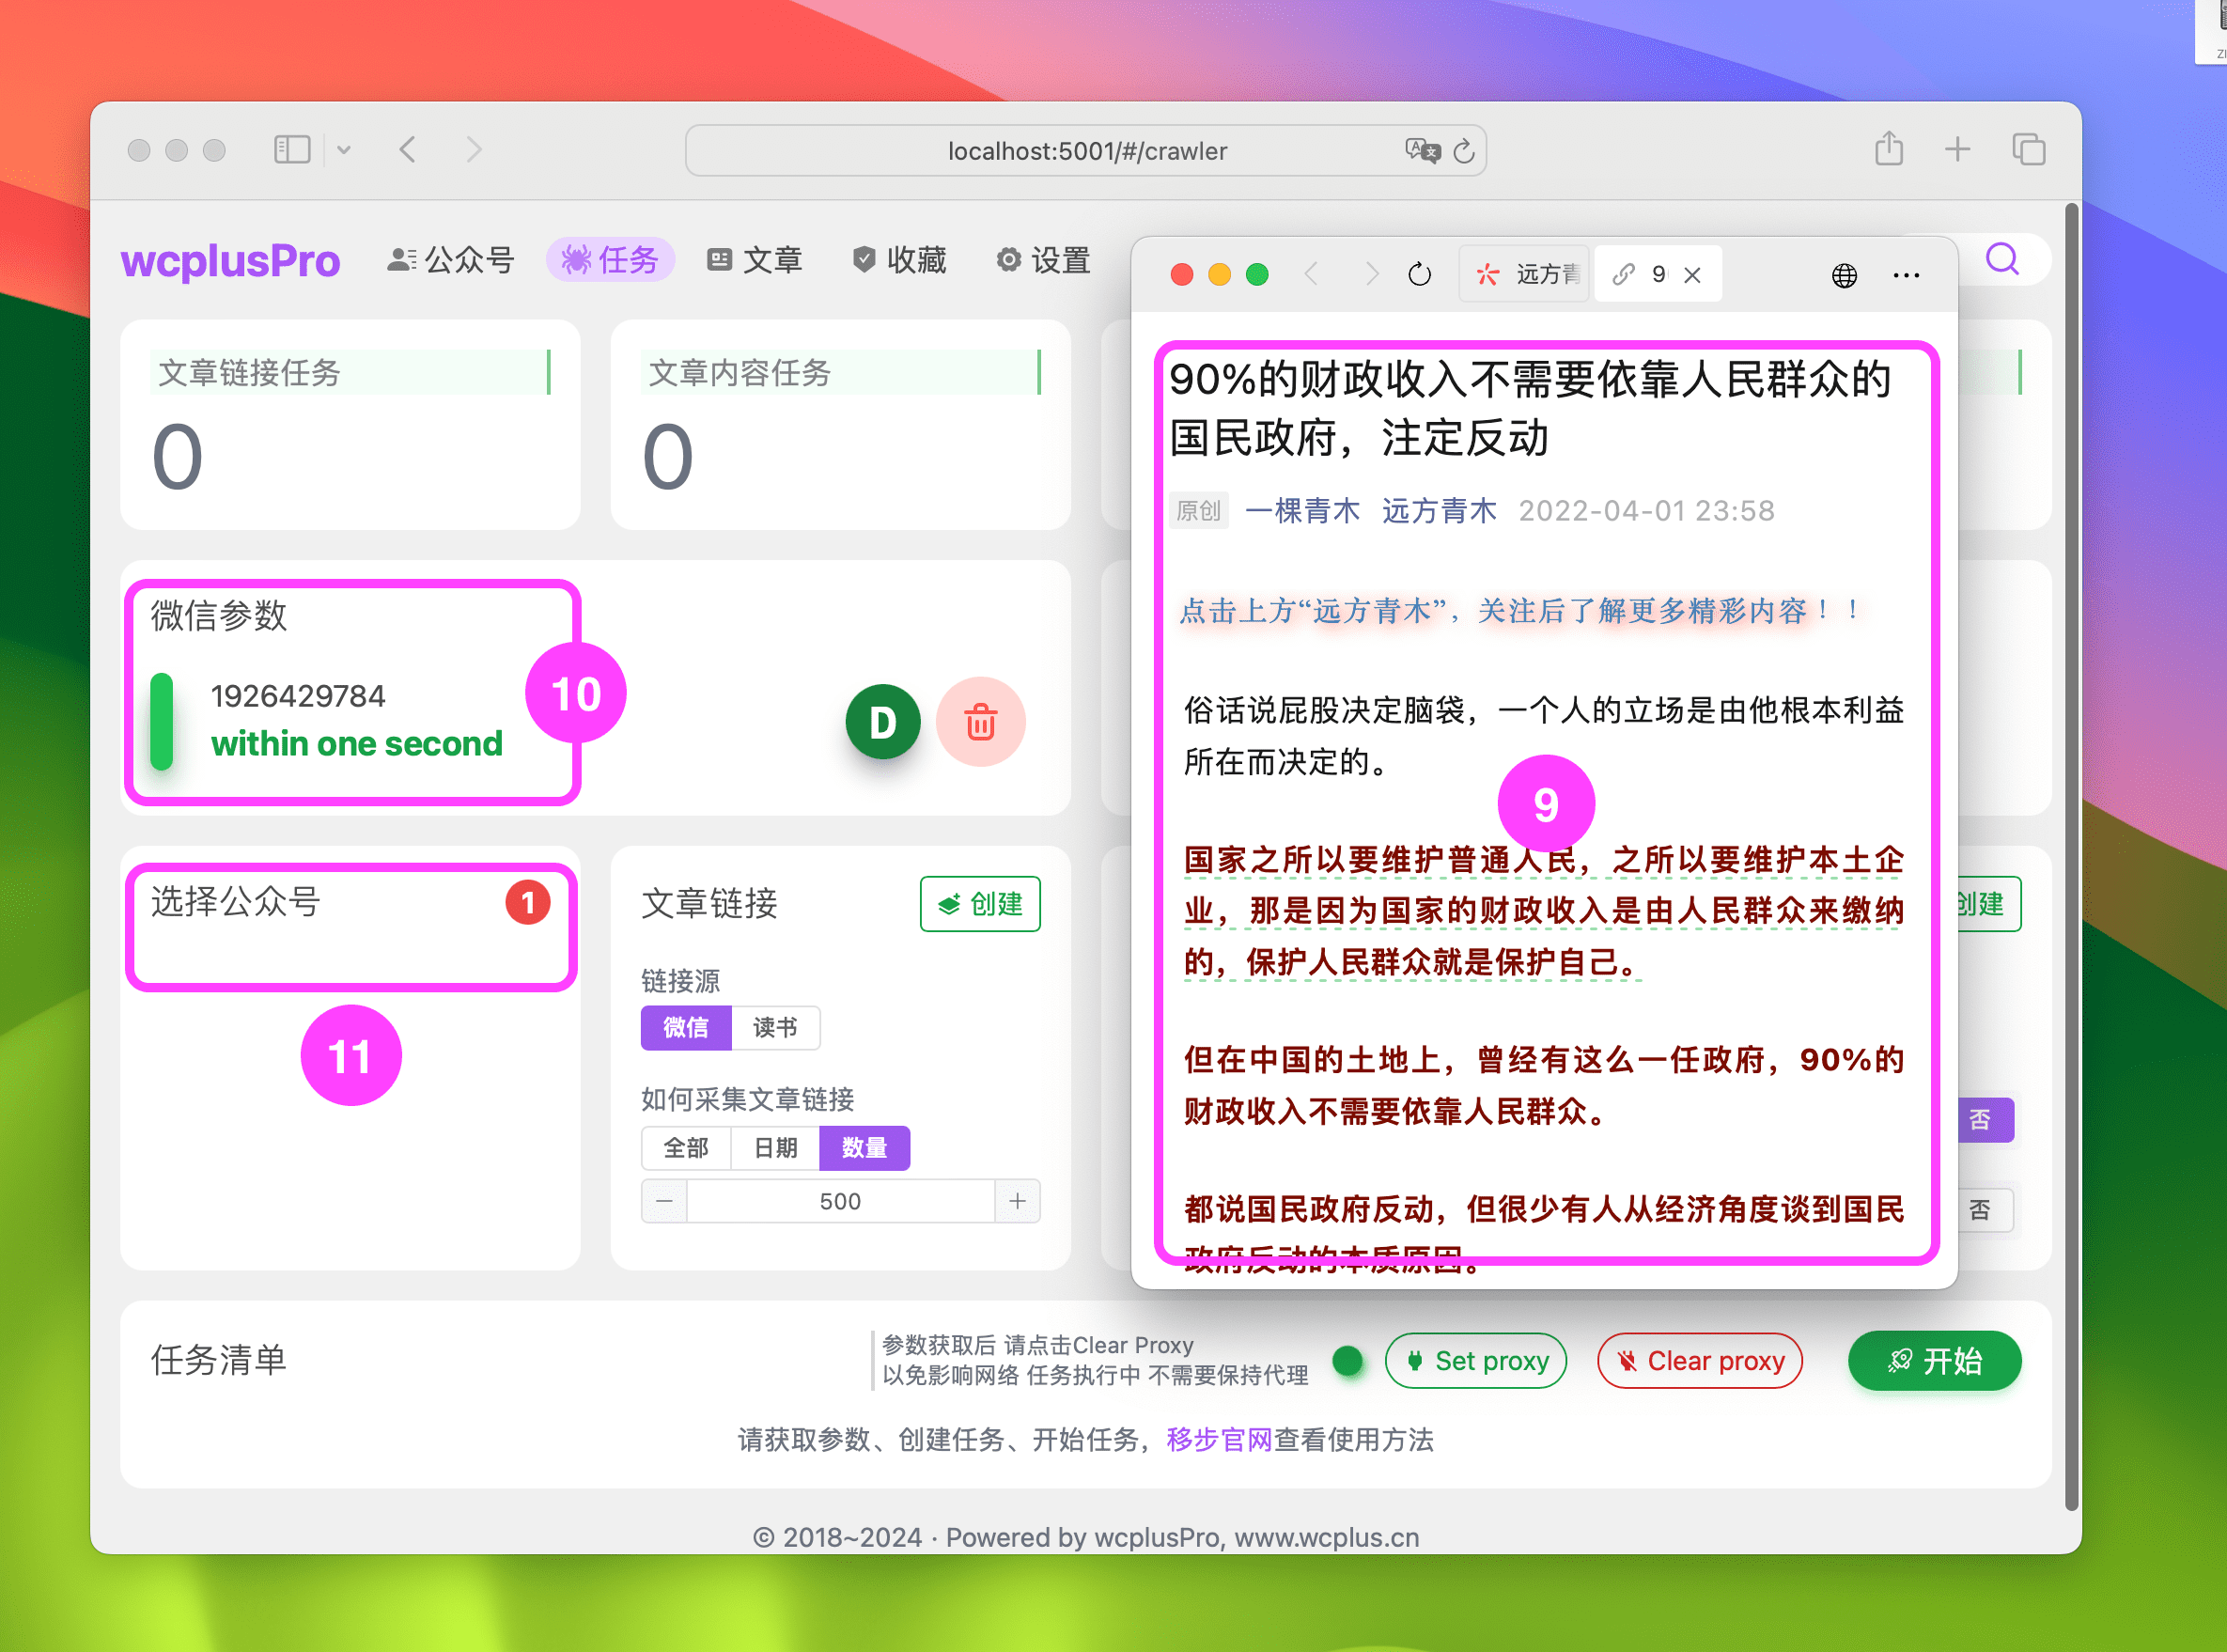Open search with the magnifier icon

pyautogui.click(x=2002, y=259)
